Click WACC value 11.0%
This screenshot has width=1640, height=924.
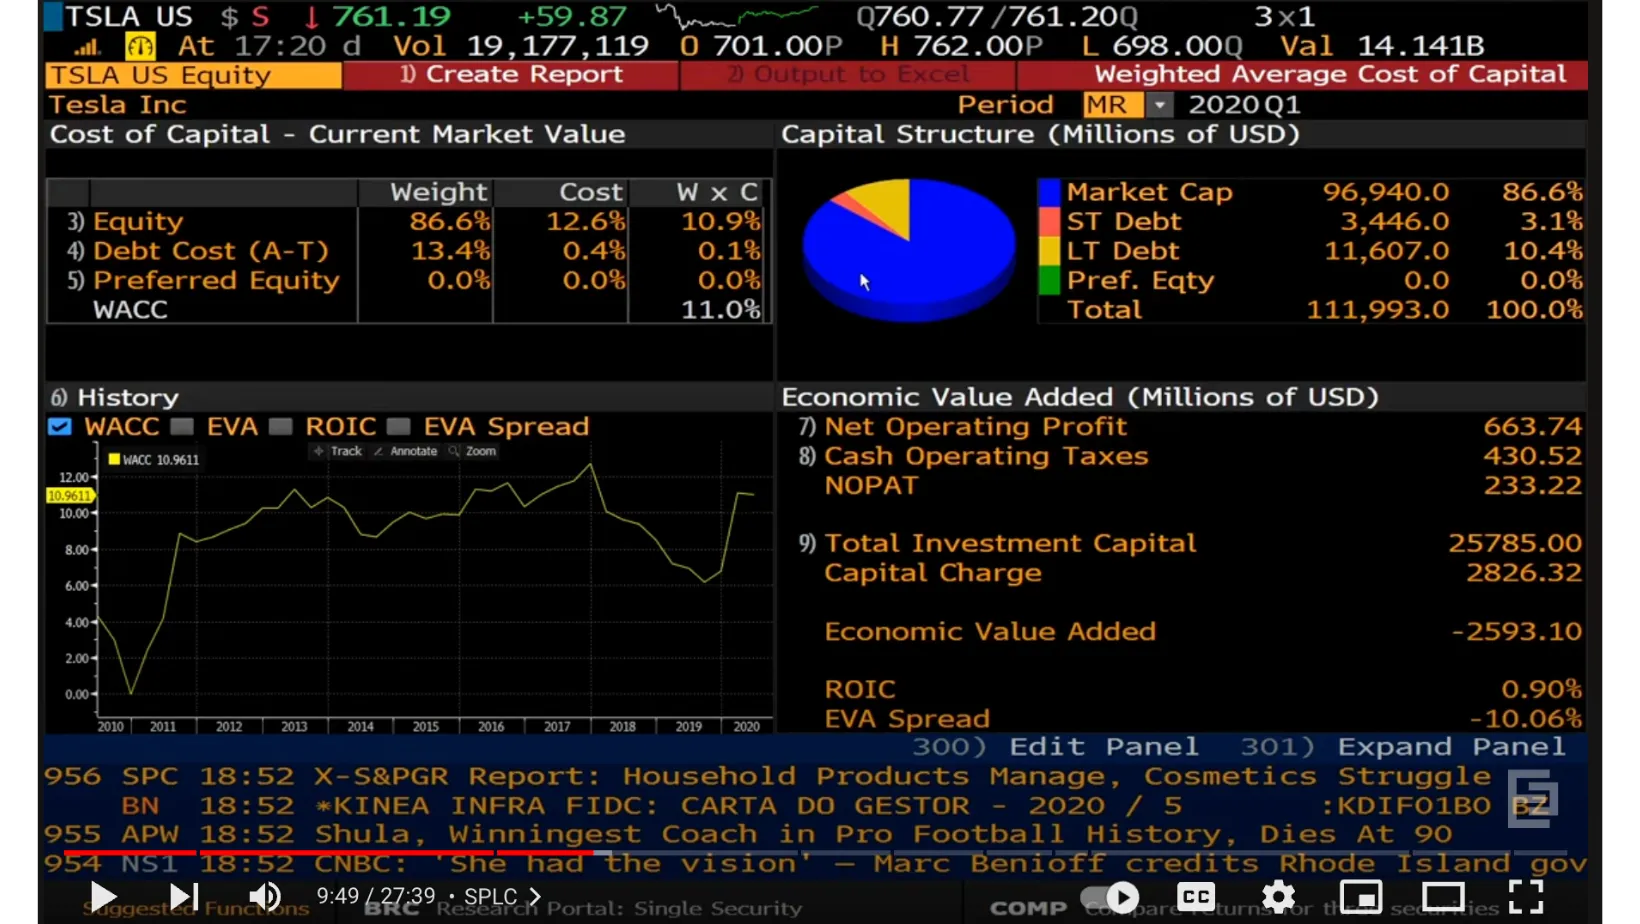[721, 310]
